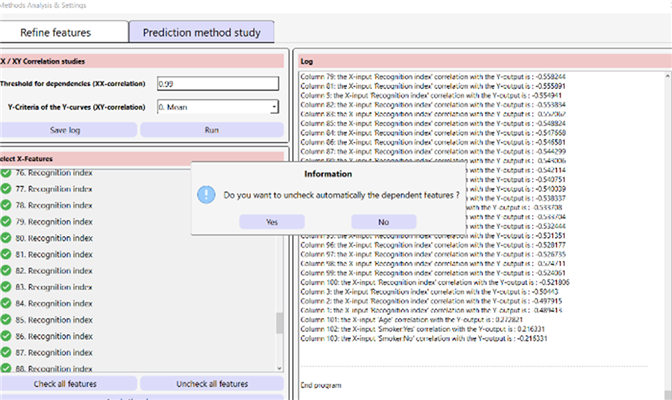Click the Select X-Features panel header

tap(142, 159)
